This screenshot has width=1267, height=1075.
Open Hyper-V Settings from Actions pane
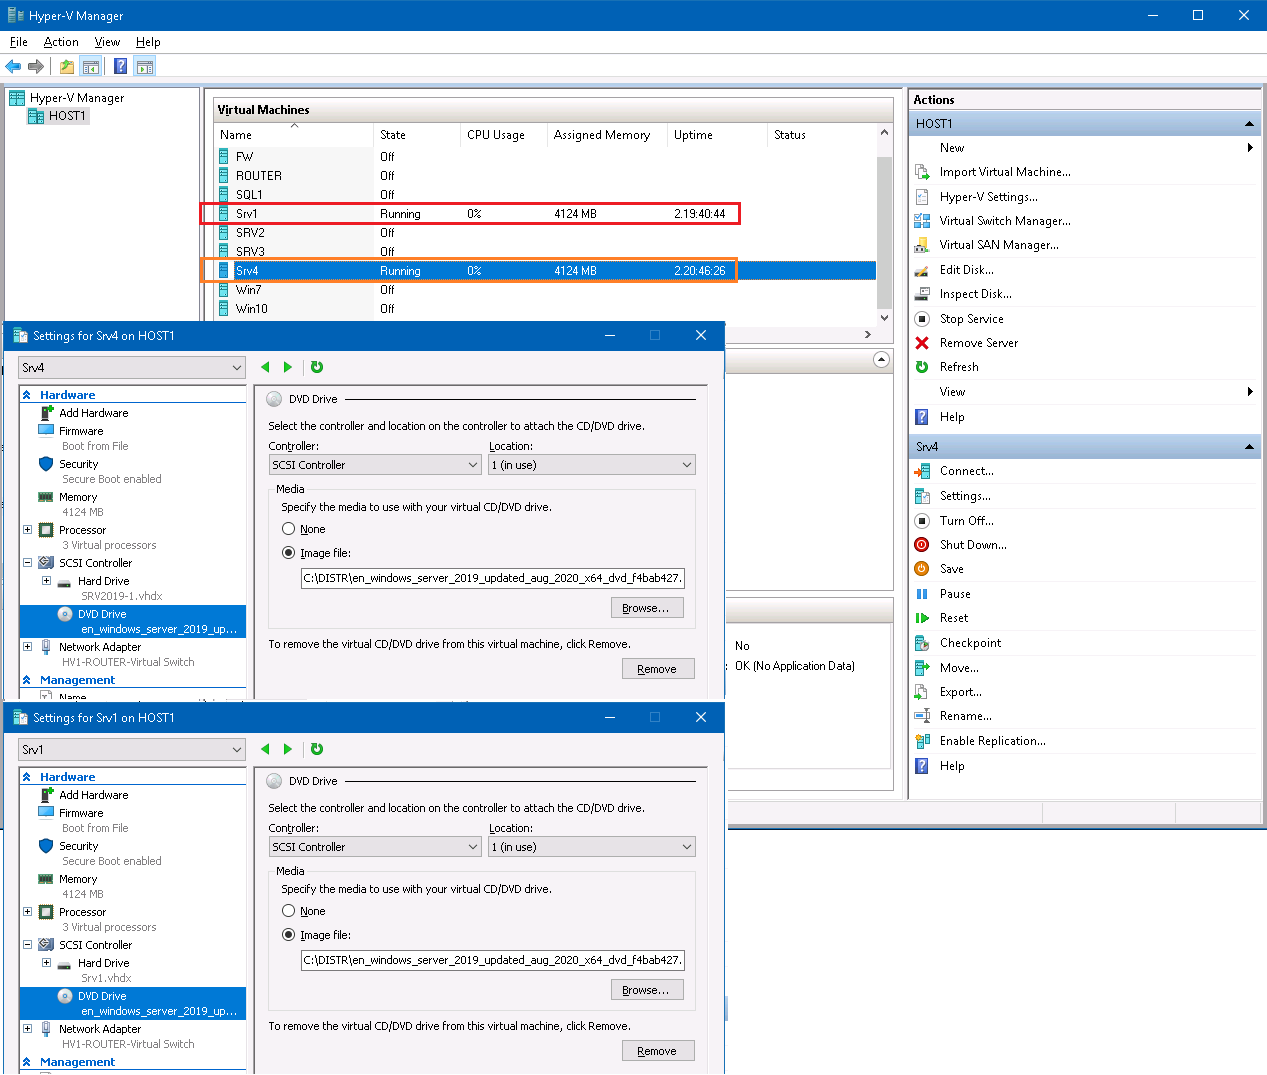tap(988, 197)
